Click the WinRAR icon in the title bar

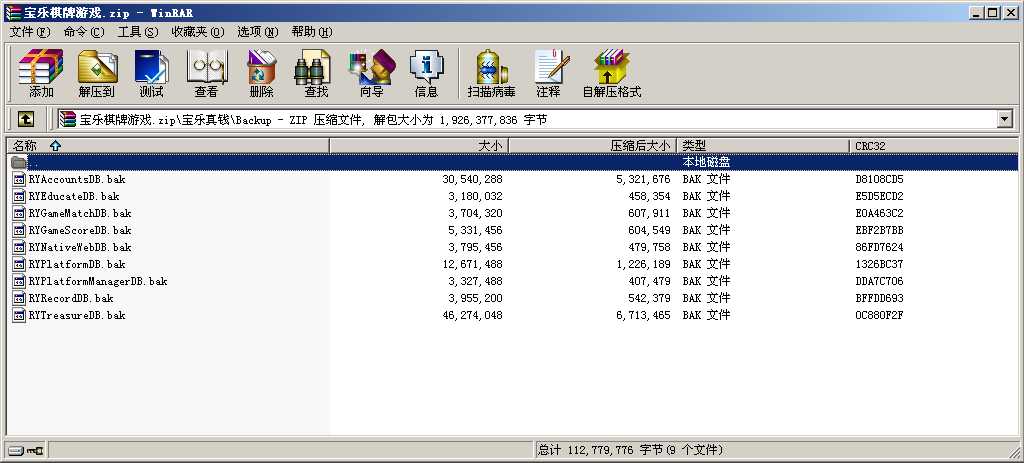pyautogui.click(x=12, y=12)
